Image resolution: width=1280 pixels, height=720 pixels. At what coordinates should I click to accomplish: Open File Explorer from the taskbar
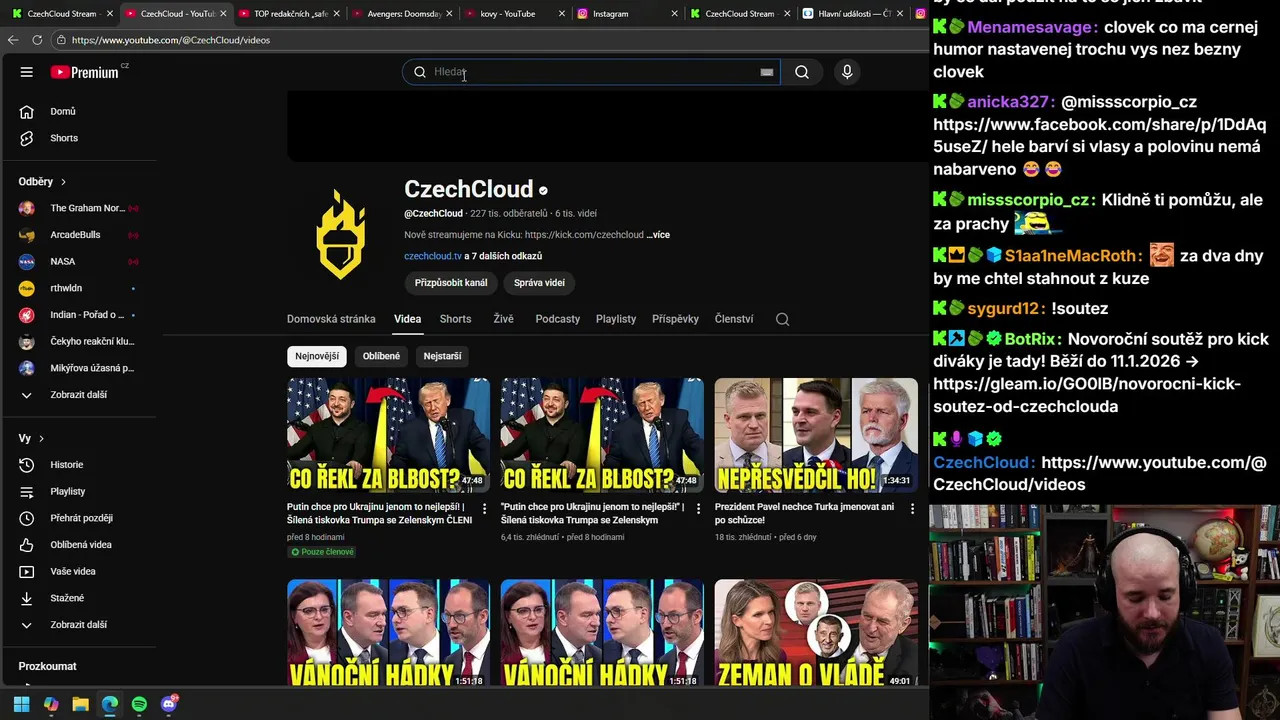[80, 704]
